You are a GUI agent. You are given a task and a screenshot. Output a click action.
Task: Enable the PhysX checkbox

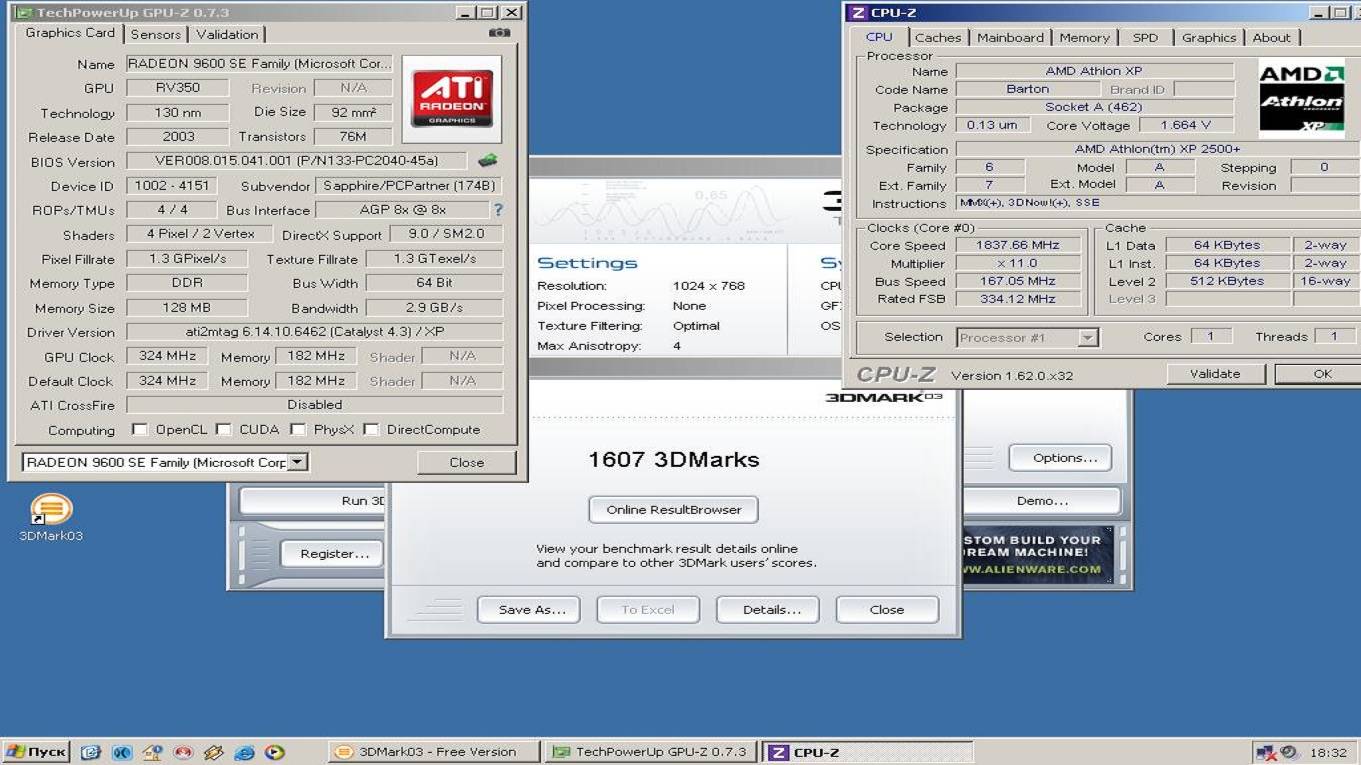pos(297,430)
